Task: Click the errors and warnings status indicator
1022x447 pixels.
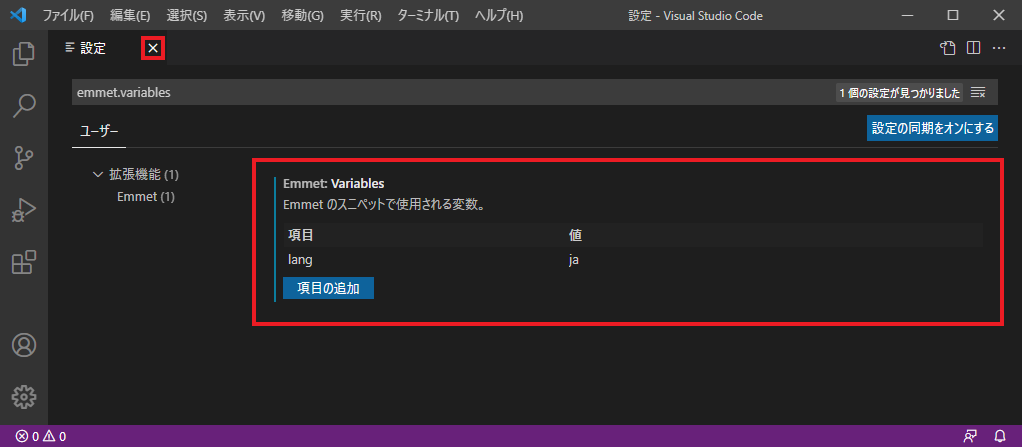Action: click(x=41, y=436)
